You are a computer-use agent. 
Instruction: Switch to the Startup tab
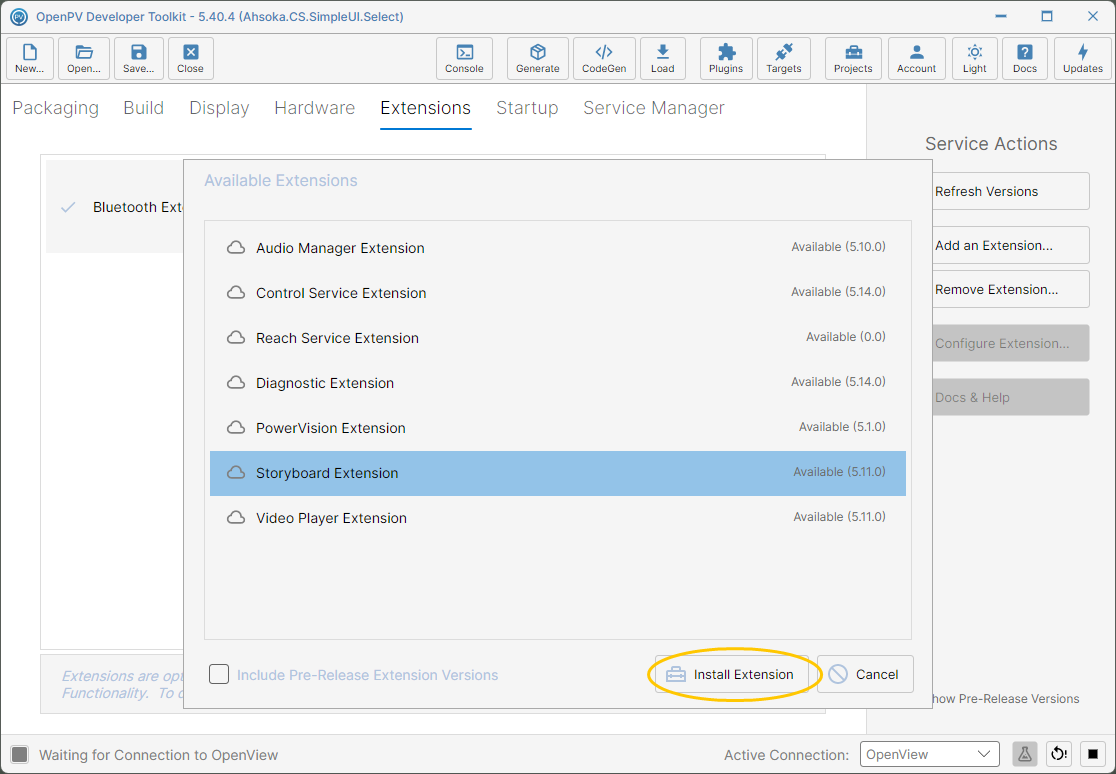point(527,108)
